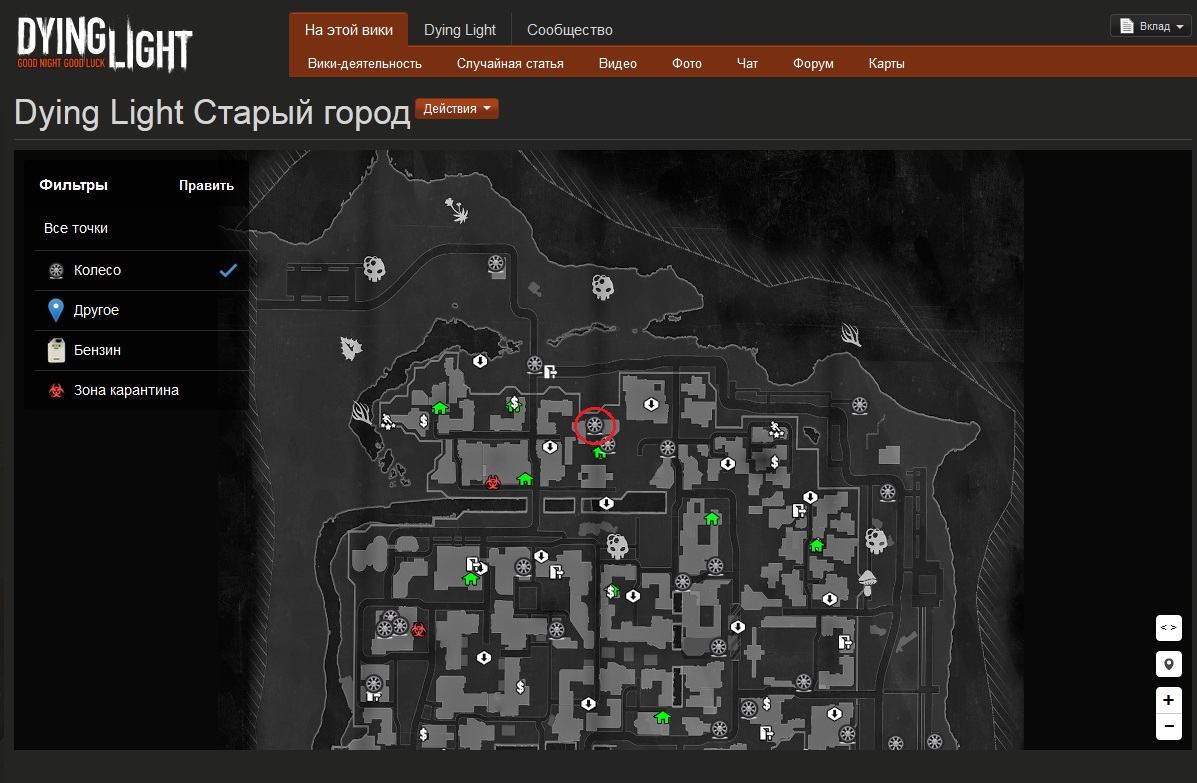The width and height of the screenshot is (1197, 783).
Task: Expand the Действия dropdown button
Action: pos(457,108)
